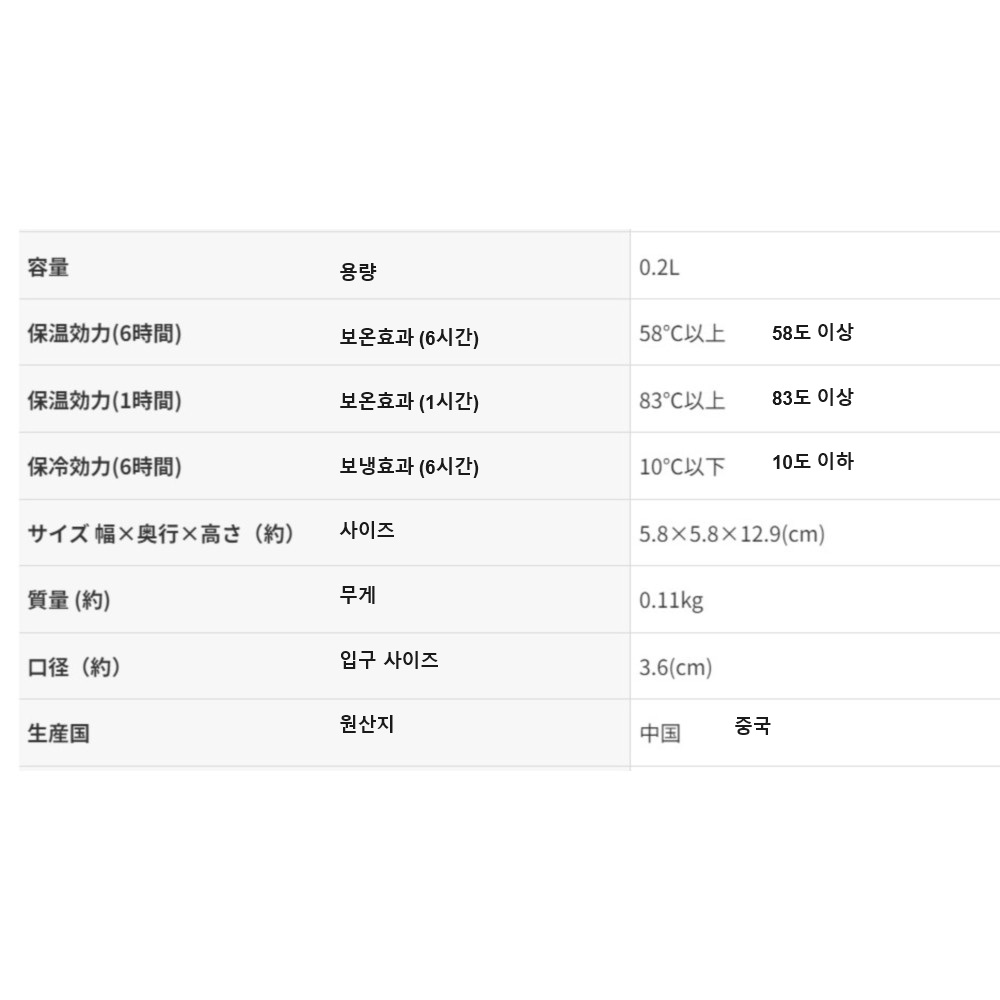
Task: Click the Korean text 83도 이상
Action: (x=812, y=397)
